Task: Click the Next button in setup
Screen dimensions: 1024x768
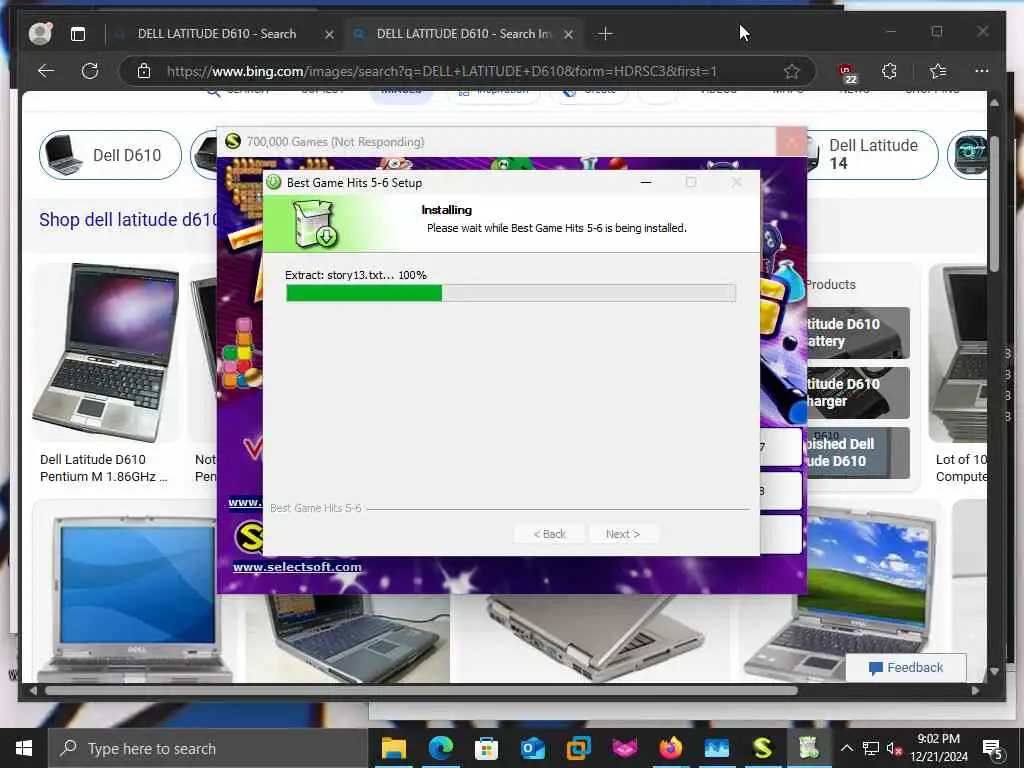Action: point(623,534)
